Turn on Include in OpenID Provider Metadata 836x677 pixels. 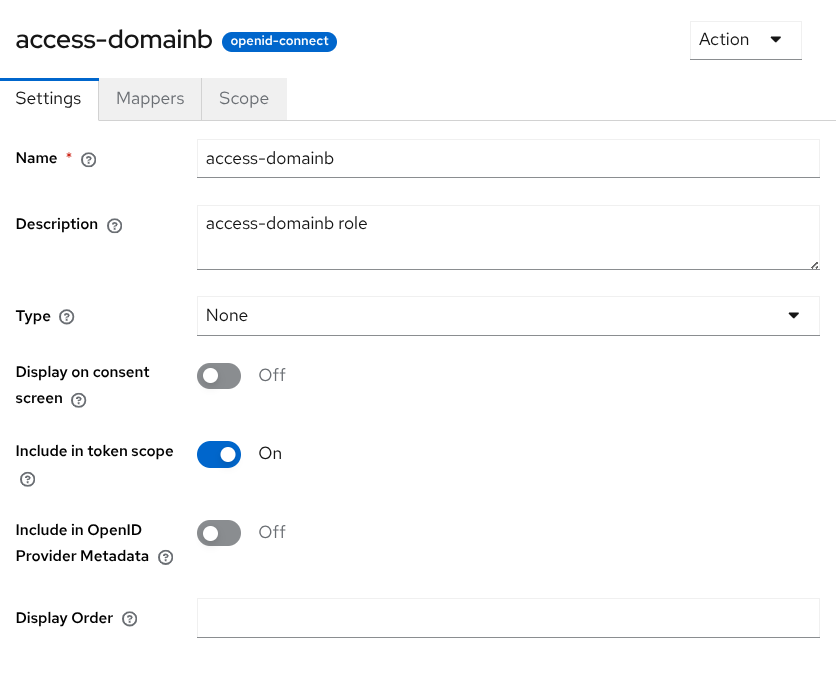coord(219,532)
